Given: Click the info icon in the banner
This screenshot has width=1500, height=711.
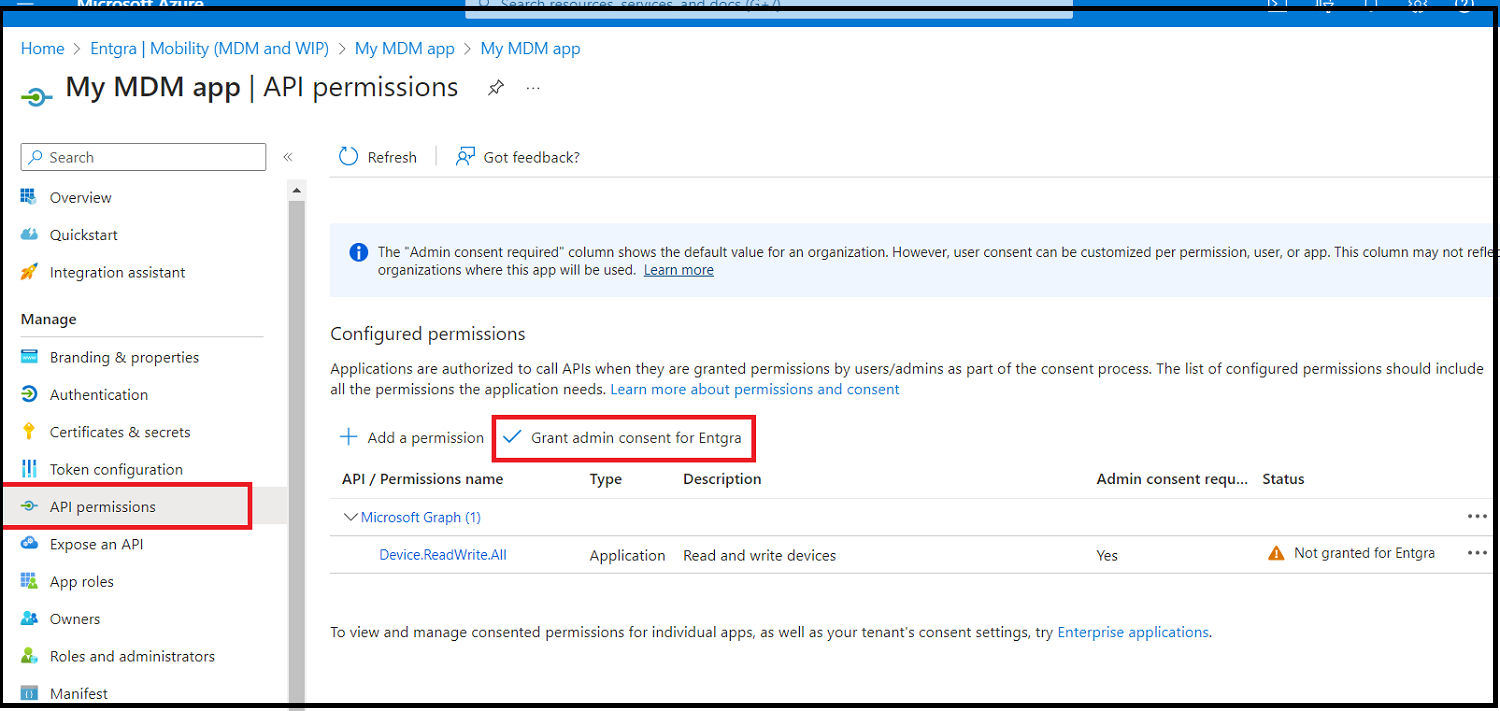Looking at the screenshot, I should (x=358, y=253).
